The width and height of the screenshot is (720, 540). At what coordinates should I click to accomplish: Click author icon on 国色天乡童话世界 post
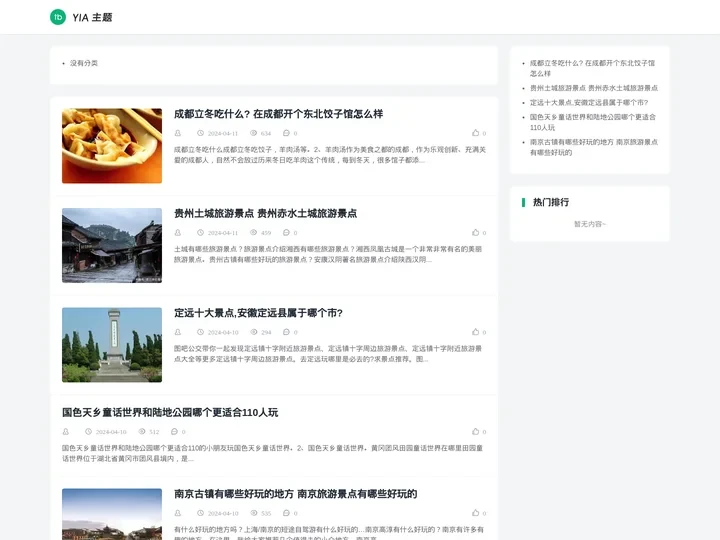point(66,432)
